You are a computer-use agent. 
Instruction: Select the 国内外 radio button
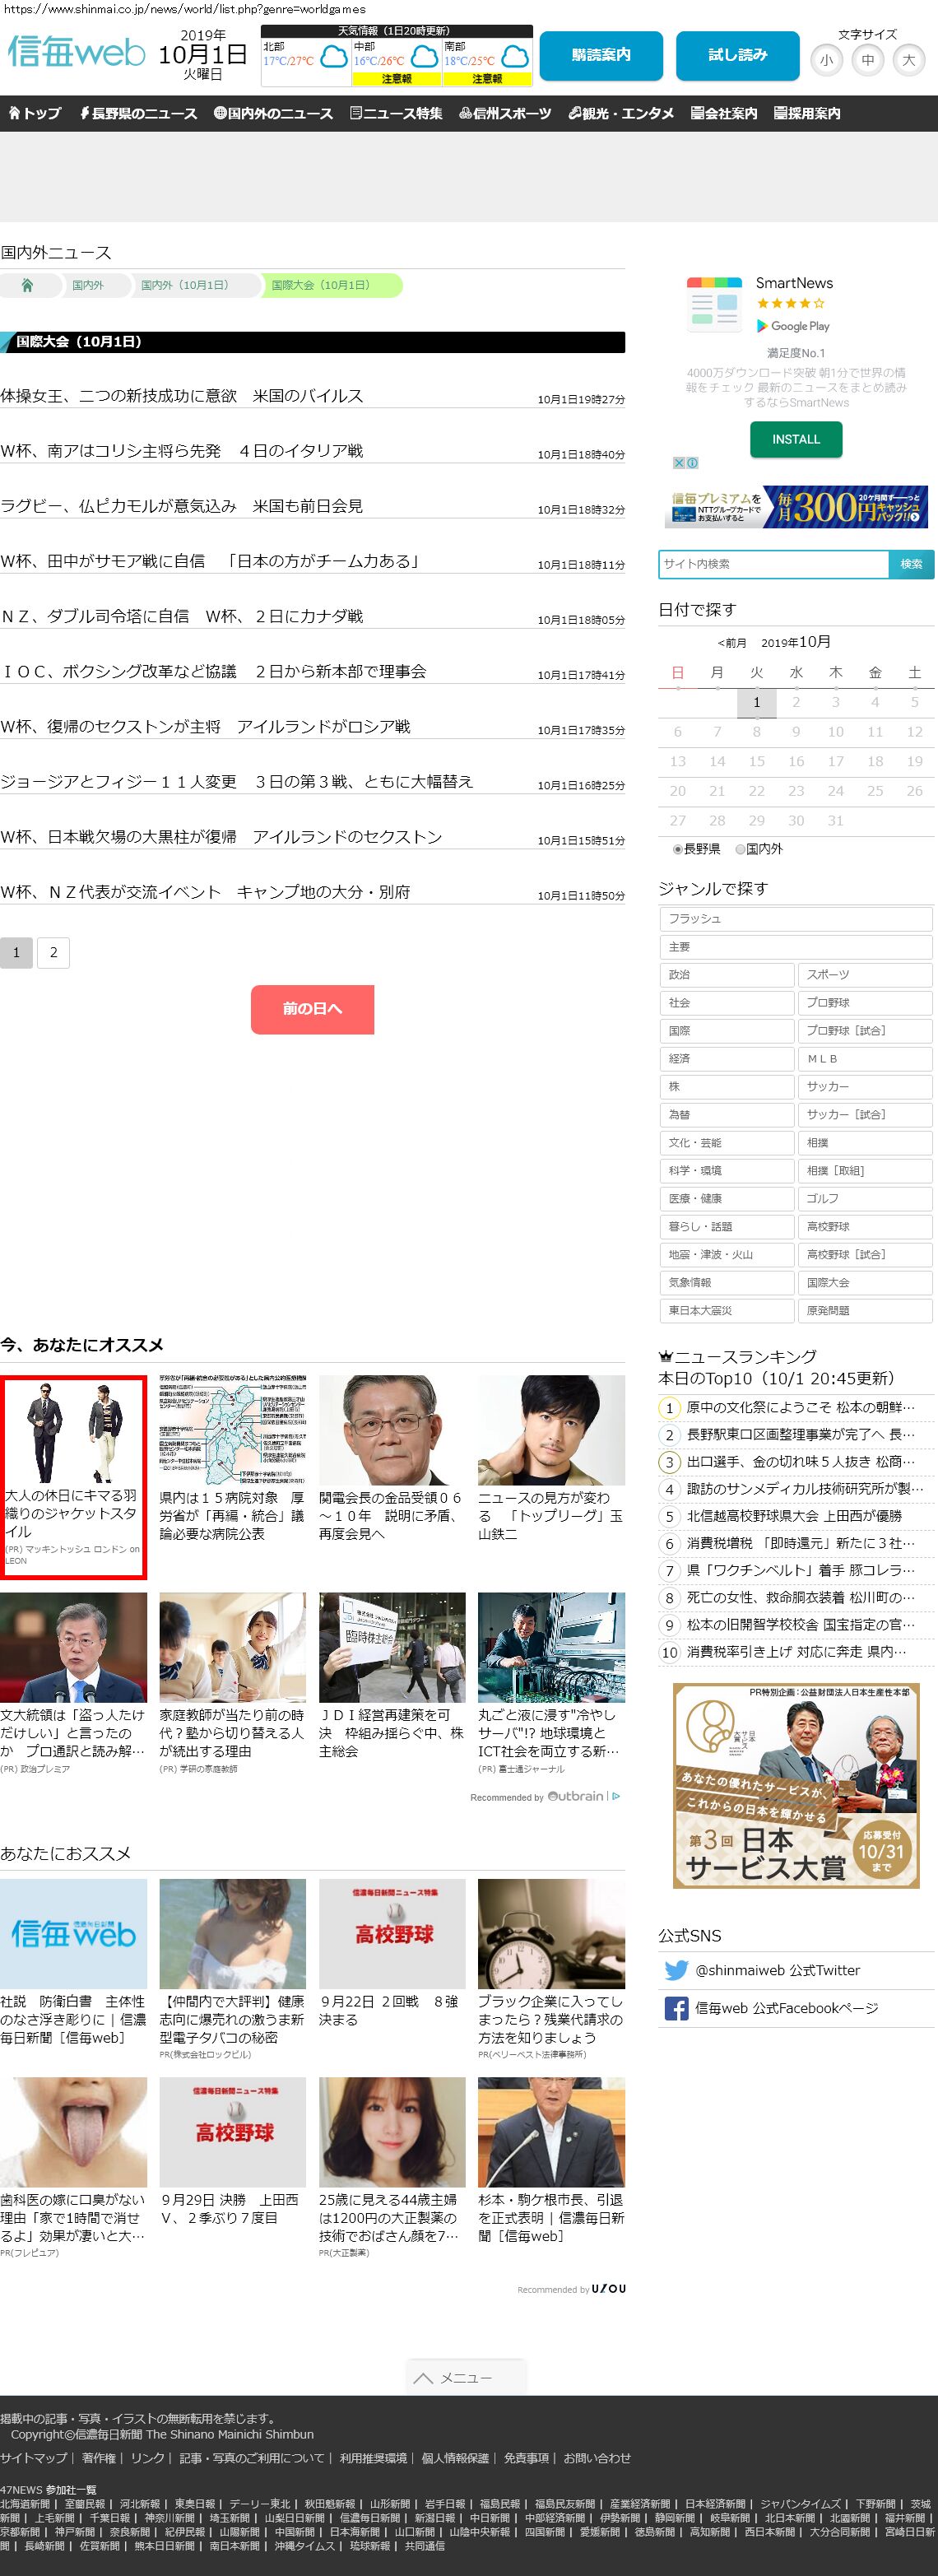pos(740,849)
